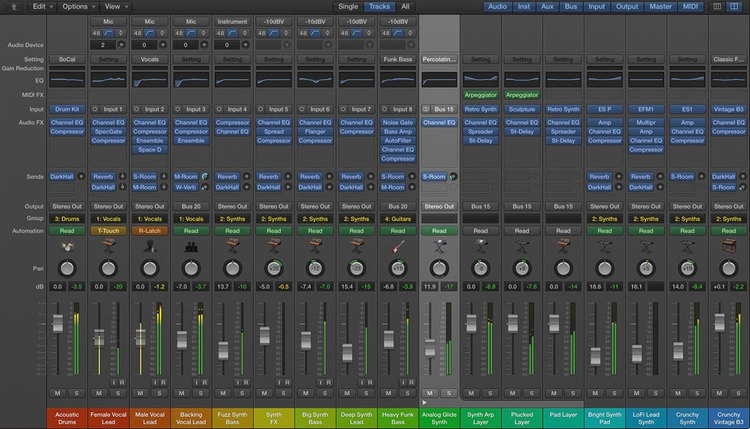
Task: Click the Analog Glide Synth track icon
Action: pyautogui.click(x=437, y=243)
